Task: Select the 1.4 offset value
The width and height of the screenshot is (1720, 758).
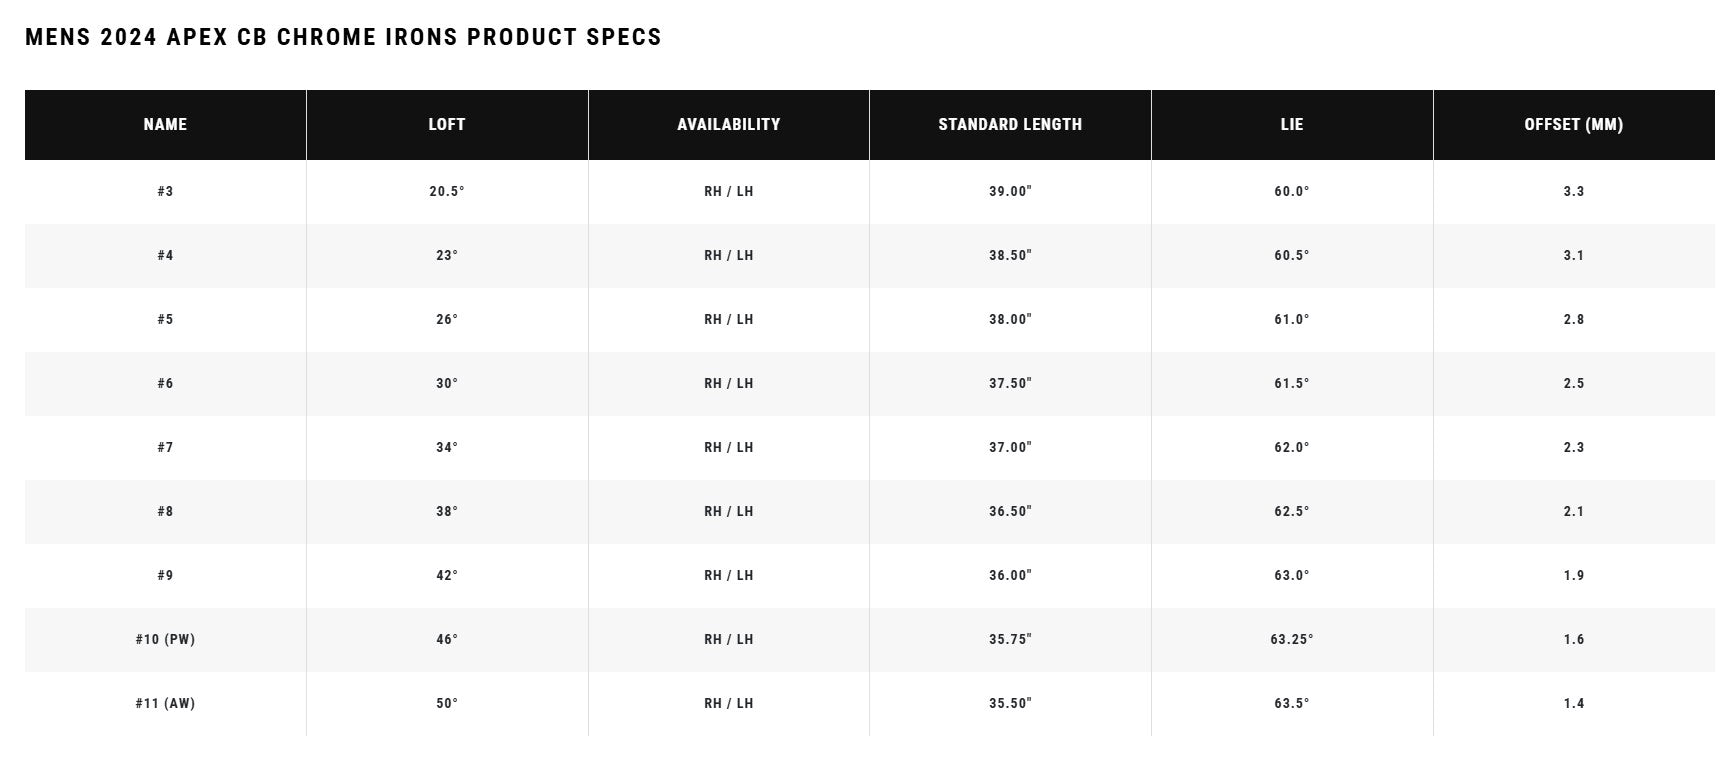Action: point(1574,703)
